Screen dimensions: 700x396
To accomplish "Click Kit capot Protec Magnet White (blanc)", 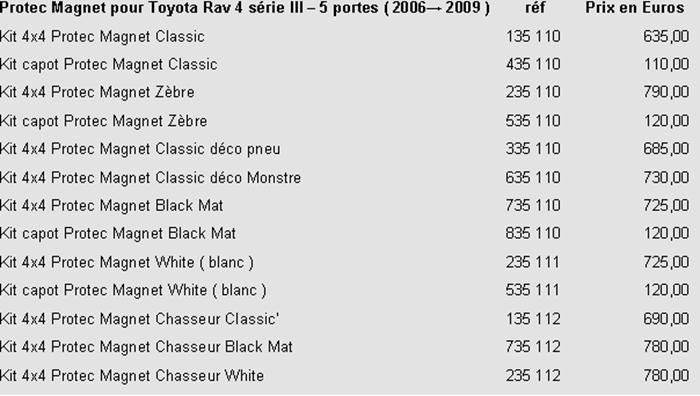I will (133, 290).
